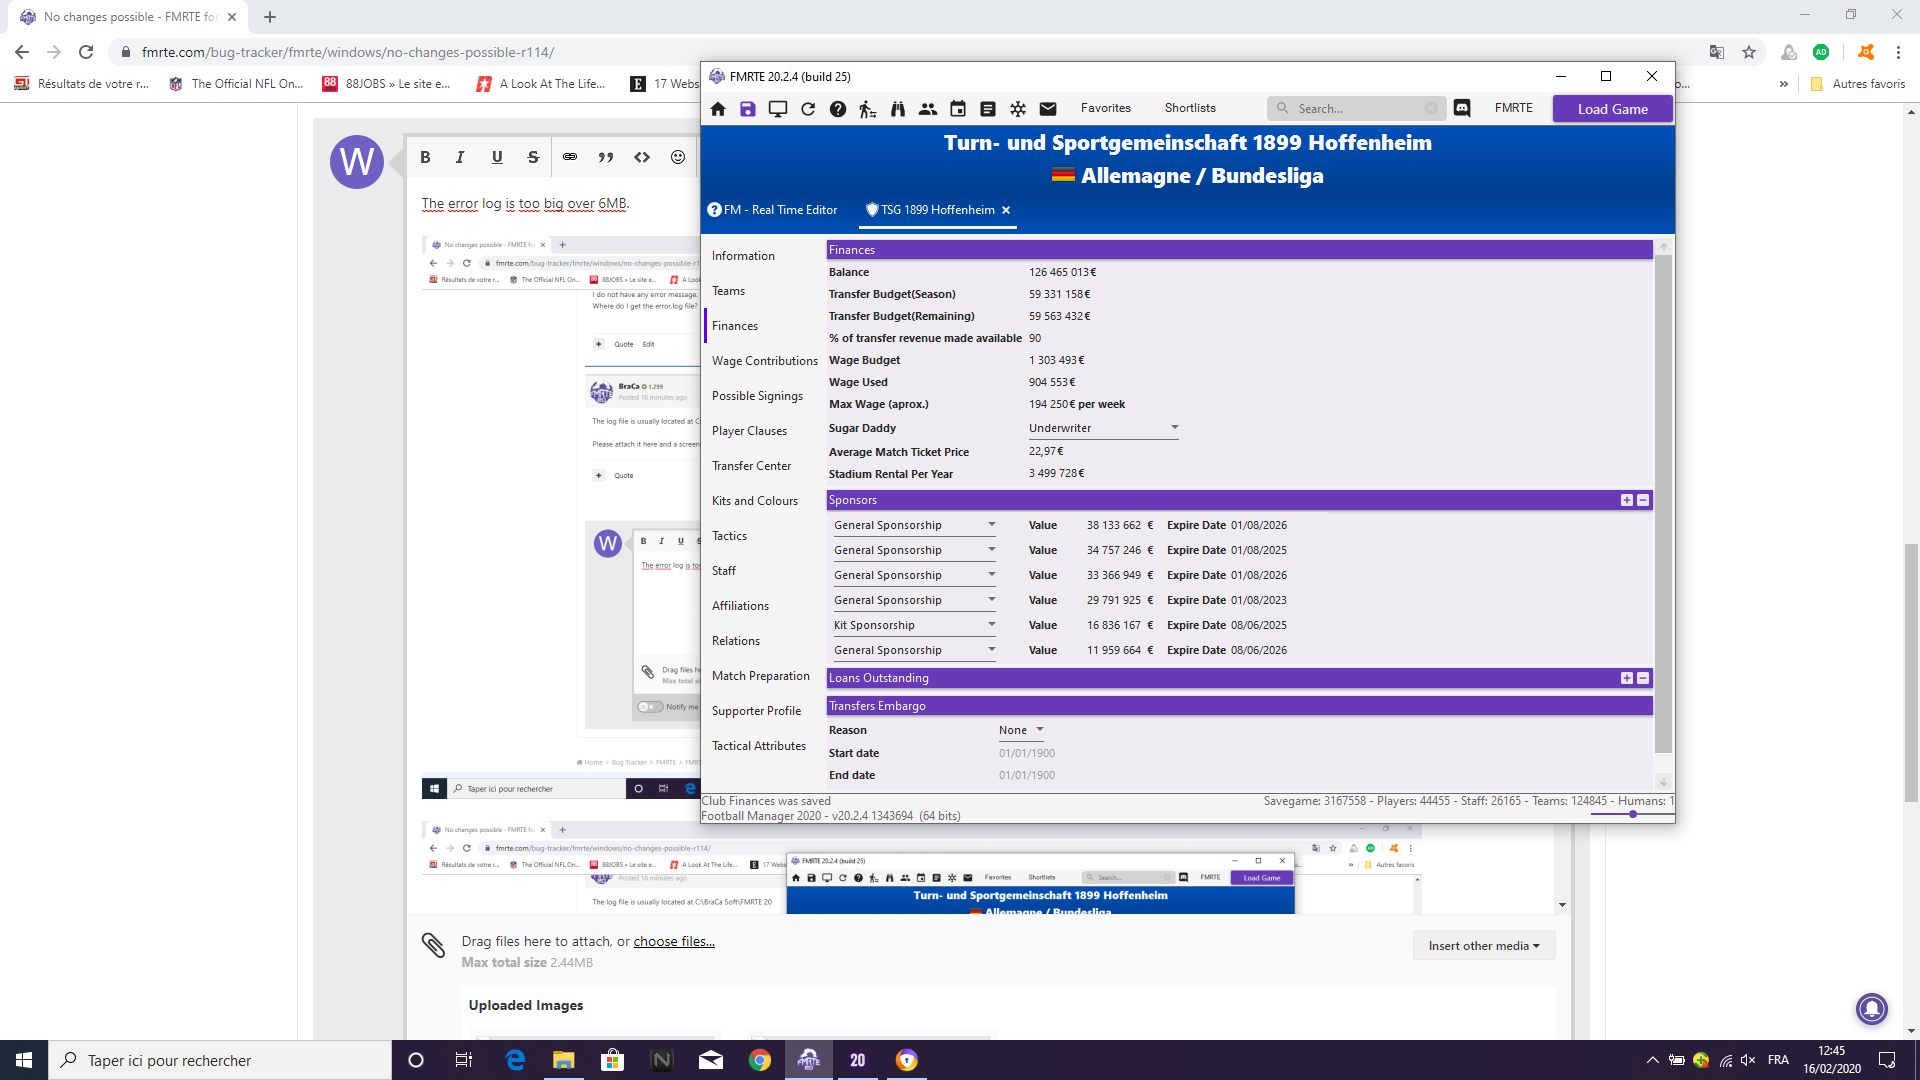The image size is (1920, 1080).
Task: Adjust the FMRTE zoom slider
Action: tap(1632, 814)
